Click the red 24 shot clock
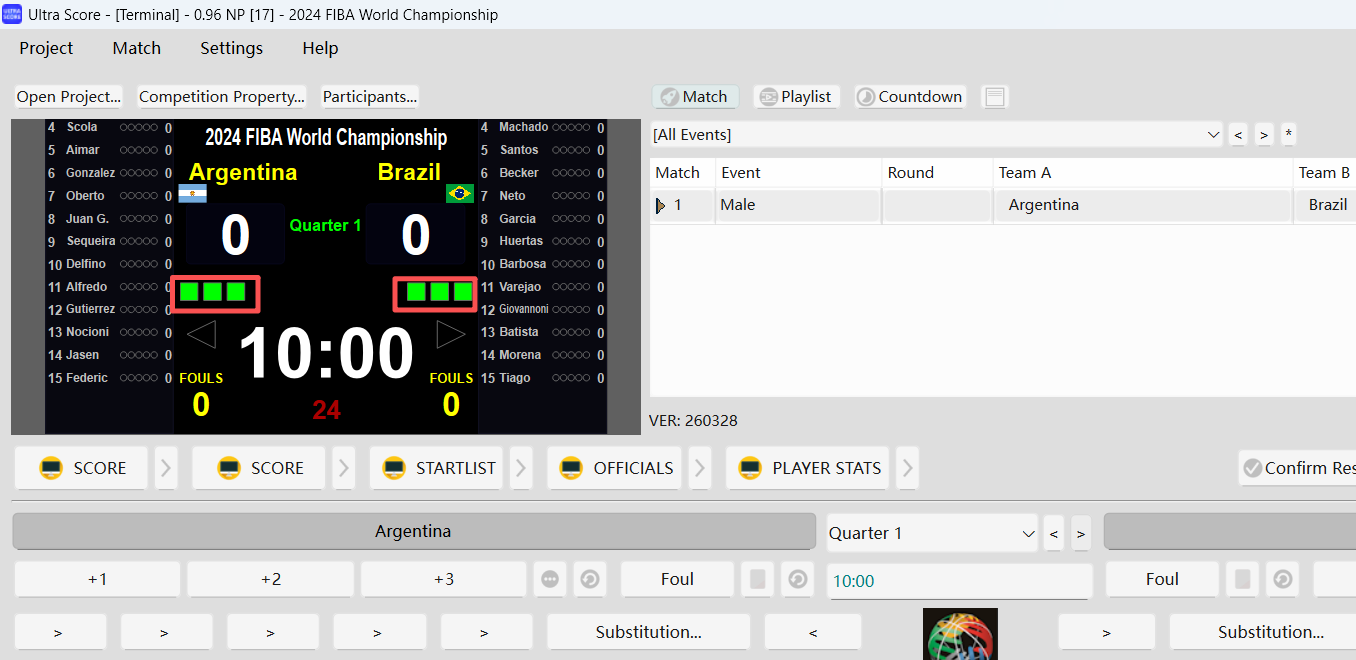This screenshot has width=1356, height=660. (326, 410)
